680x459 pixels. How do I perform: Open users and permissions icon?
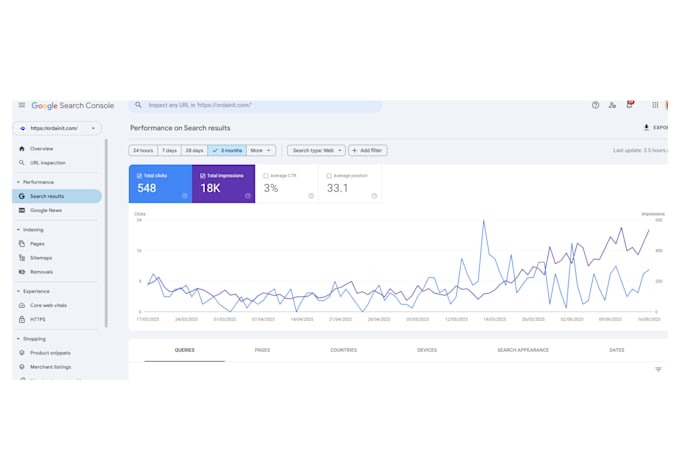[612, 105]
